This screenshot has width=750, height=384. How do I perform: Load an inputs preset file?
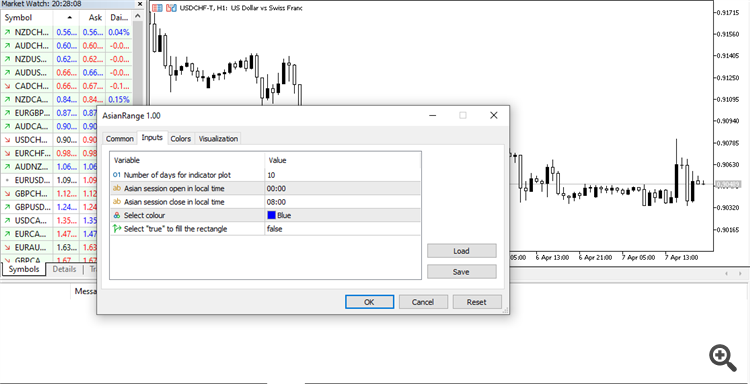pos(462,251)
